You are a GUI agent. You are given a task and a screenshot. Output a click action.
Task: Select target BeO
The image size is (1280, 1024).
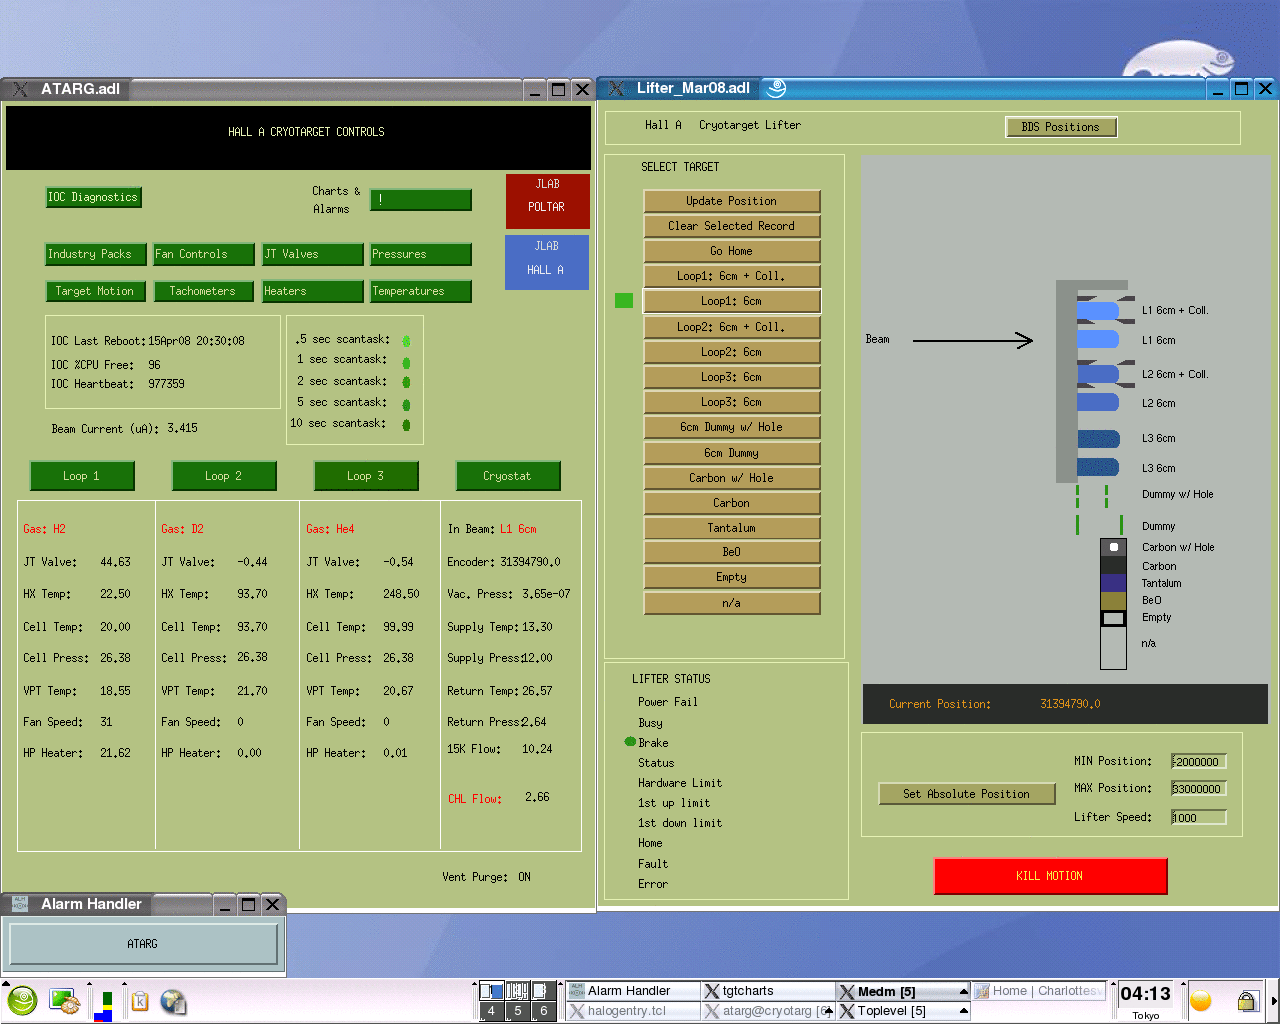(x=732, y=552)
